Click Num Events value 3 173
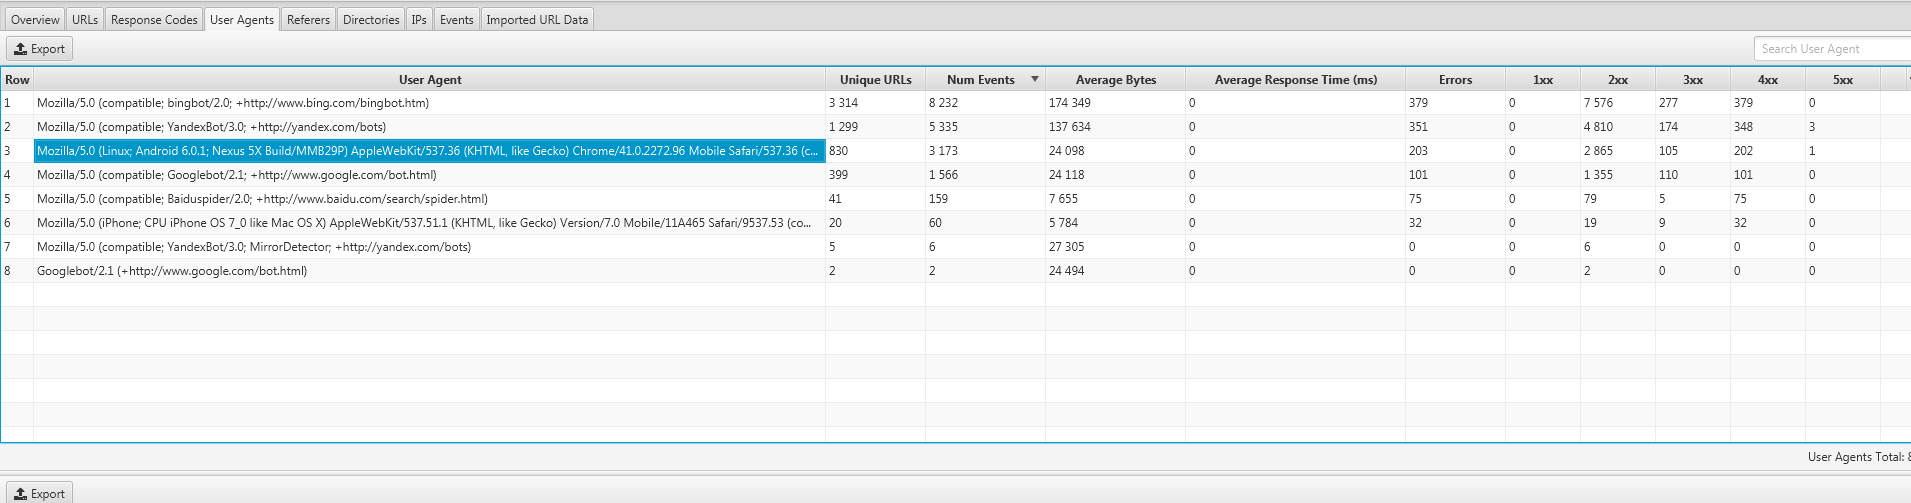This screenshot has width=1911, height=503. pos(943,151)
